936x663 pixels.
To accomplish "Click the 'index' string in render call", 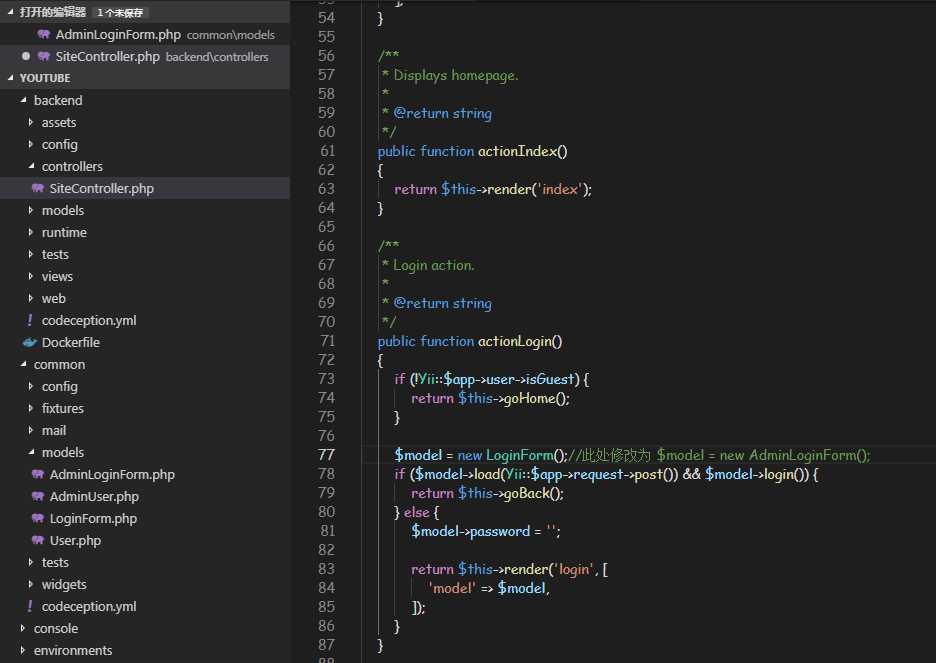I will pos(560,189).
